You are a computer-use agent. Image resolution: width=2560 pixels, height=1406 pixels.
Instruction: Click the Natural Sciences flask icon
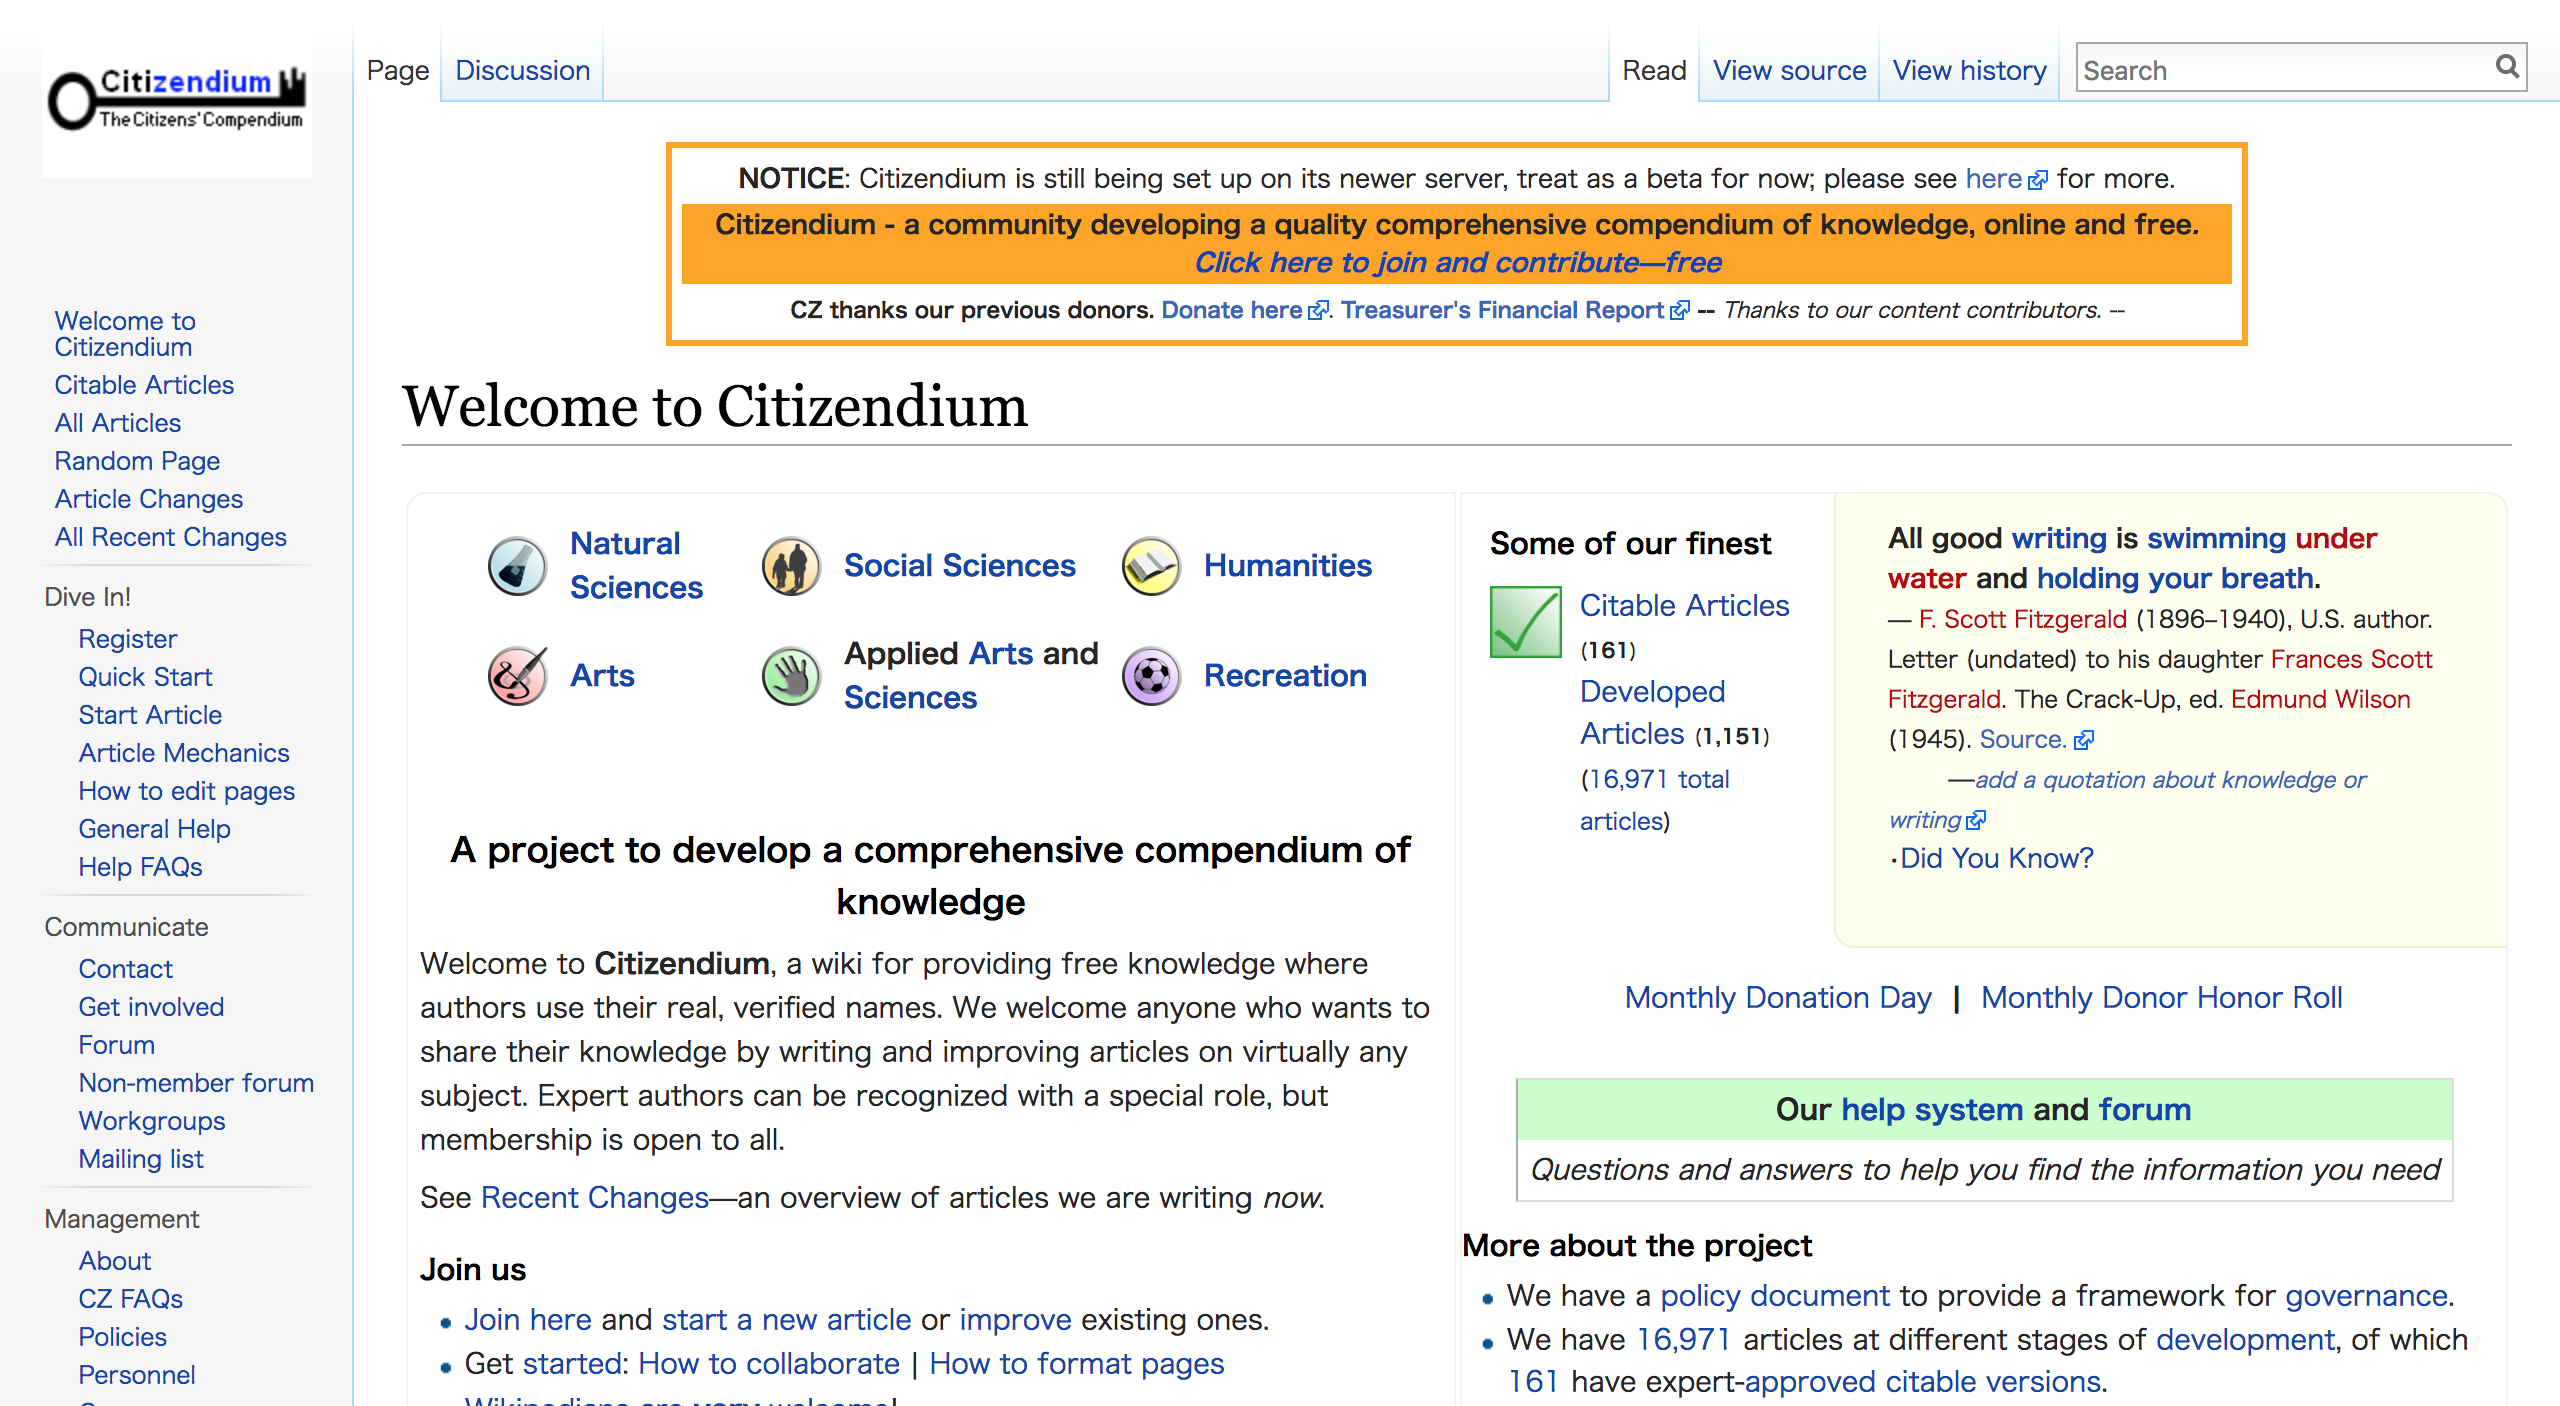click(x=517, y=566)
